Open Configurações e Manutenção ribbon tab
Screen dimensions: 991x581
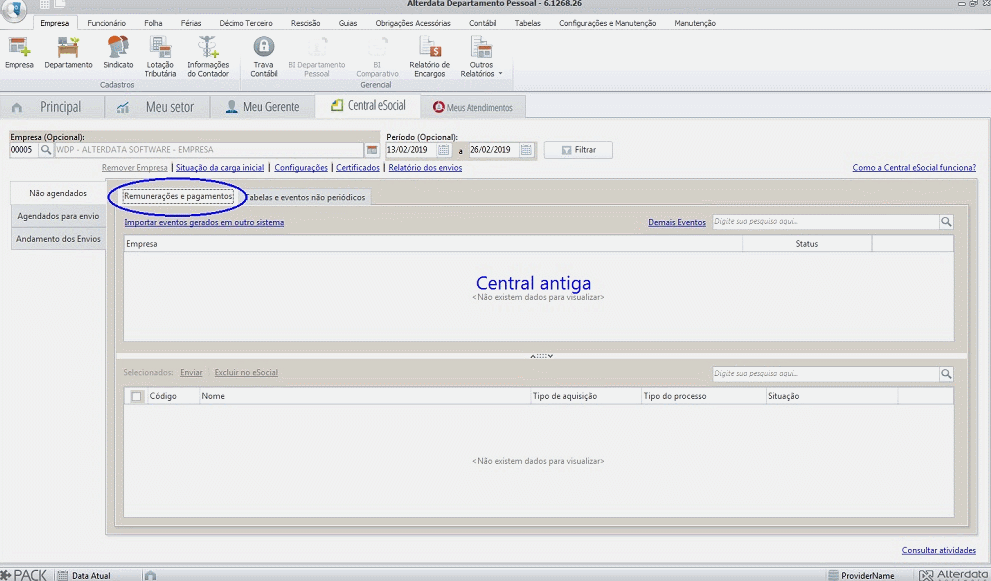click(x=607, y=23)
